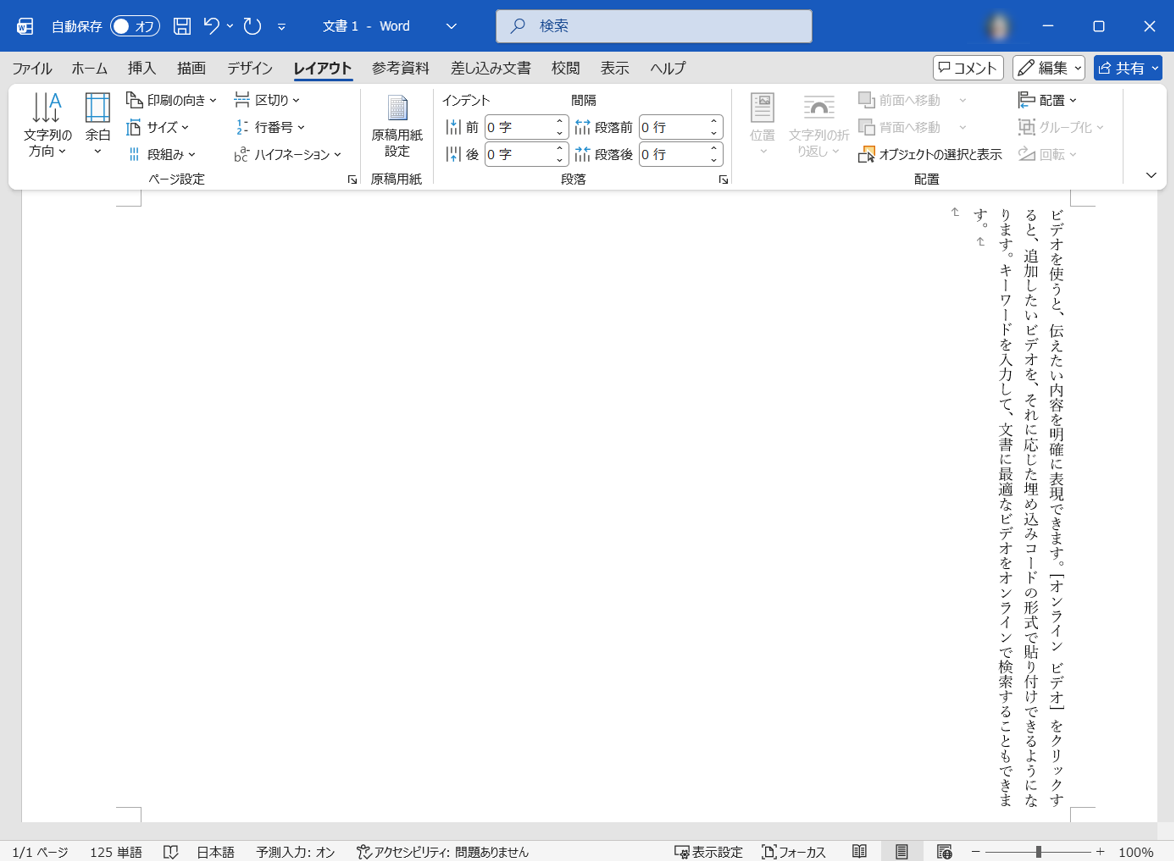Viewport: 1174px width, 861px height.
Task: Open the accessibility checker from the status bar
Action: click(442, 852)
